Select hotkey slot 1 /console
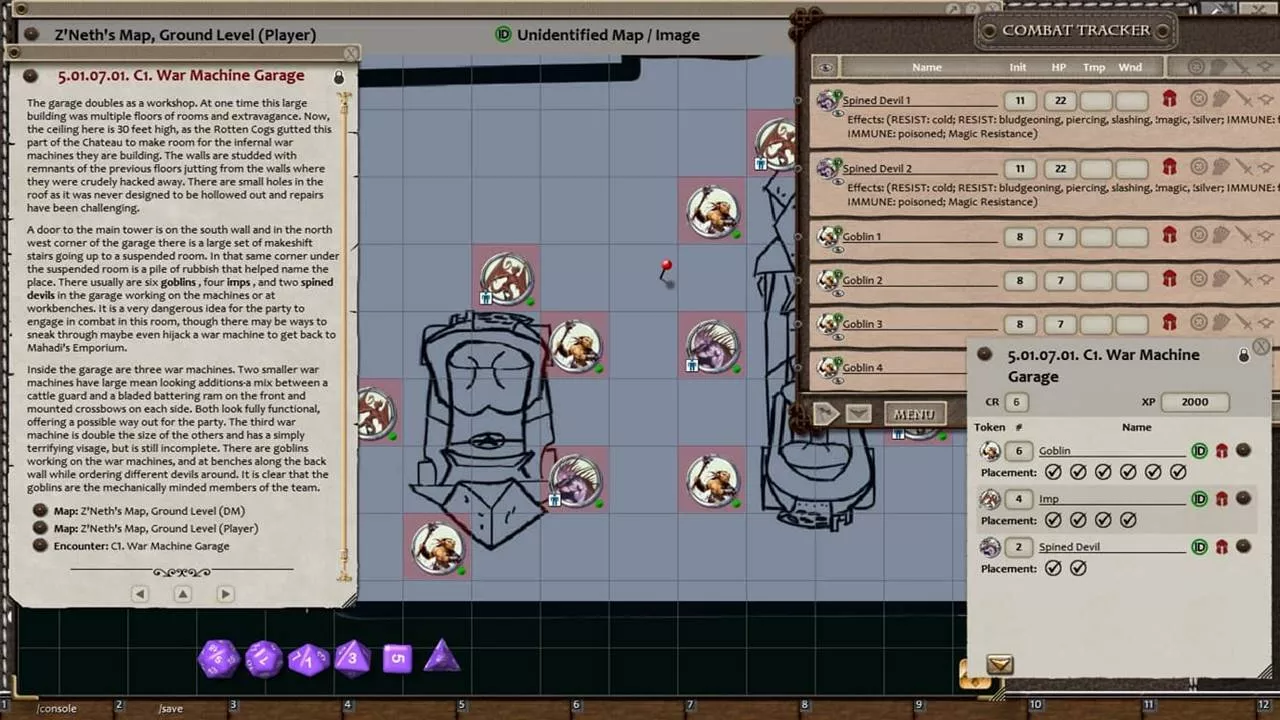 [x=57, y=708]
